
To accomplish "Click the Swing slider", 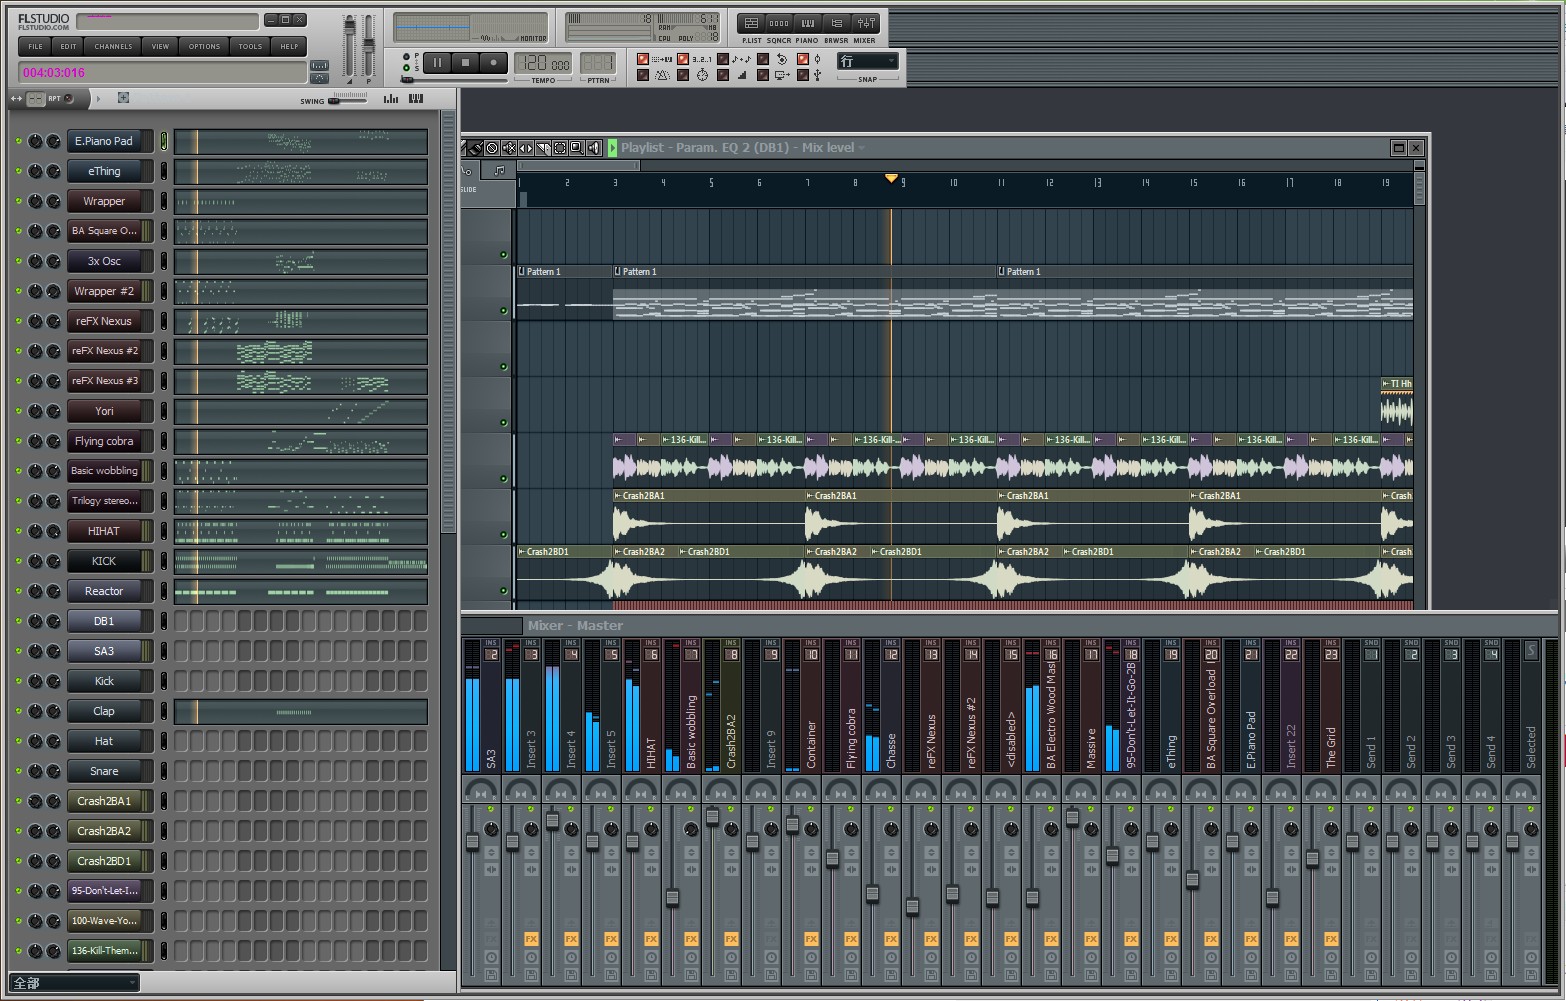I will [347, 100].
